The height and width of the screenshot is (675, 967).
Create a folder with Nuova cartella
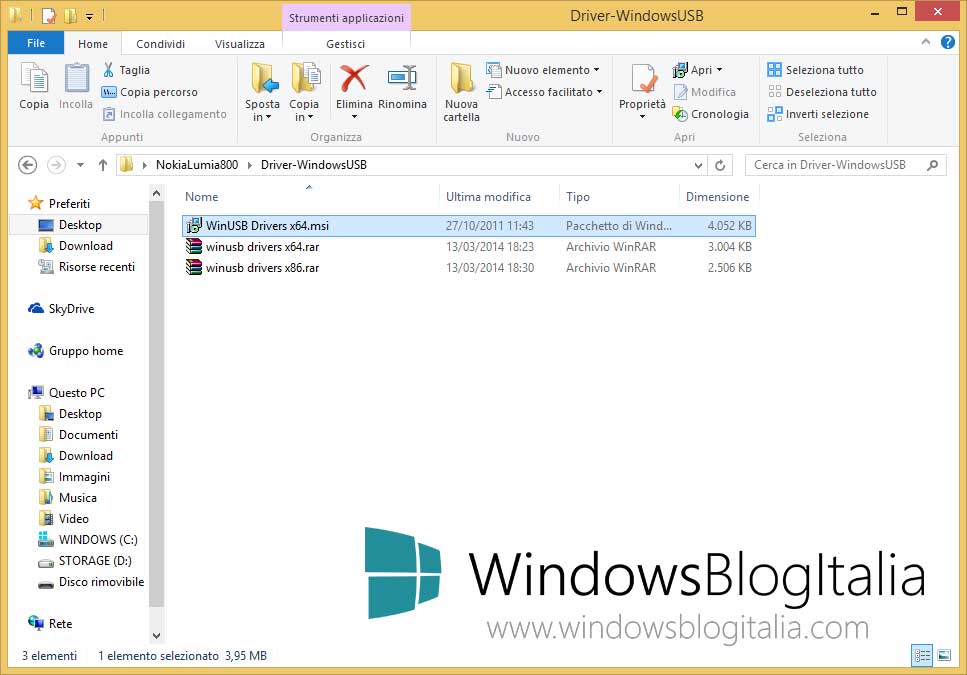(x=461, y=92)
